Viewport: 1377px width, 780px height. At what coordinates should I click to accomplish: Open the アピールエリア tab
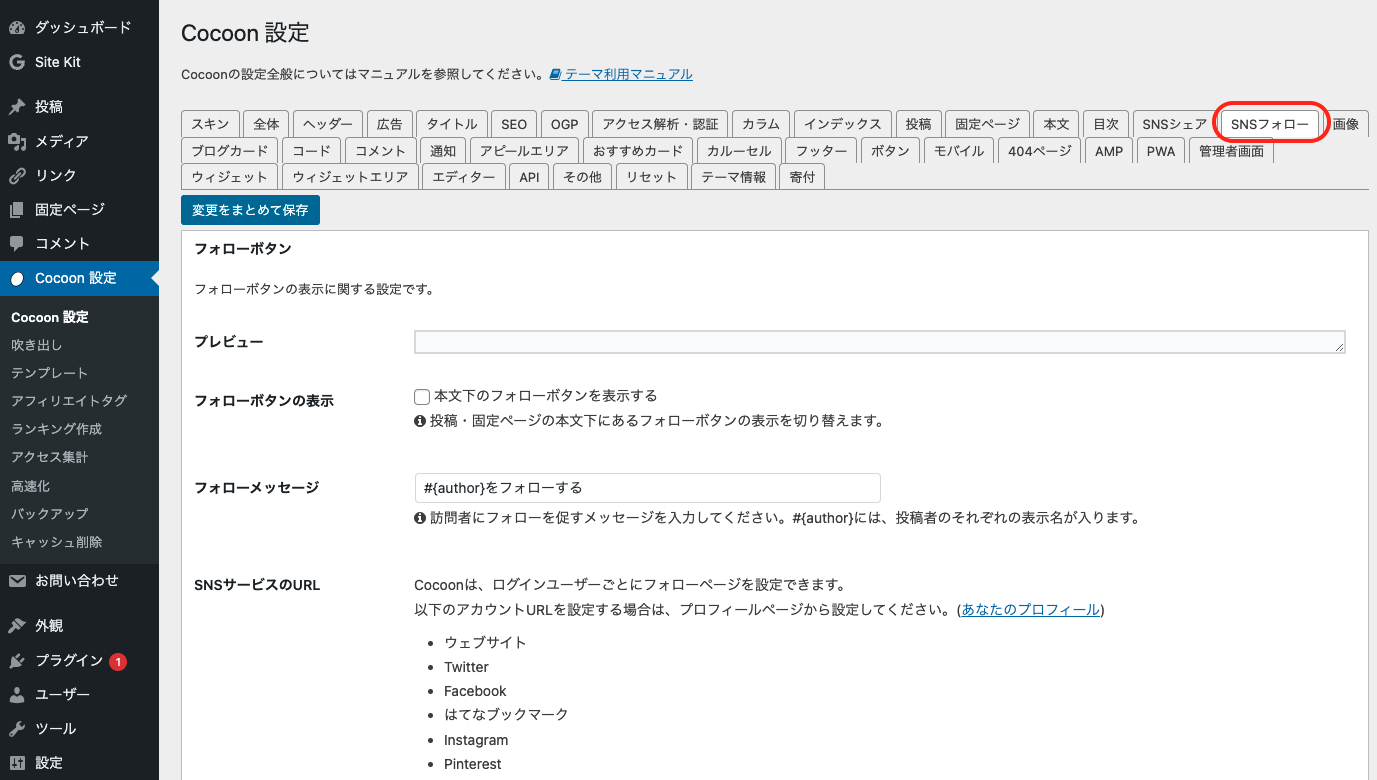click(x=524, y=151)
